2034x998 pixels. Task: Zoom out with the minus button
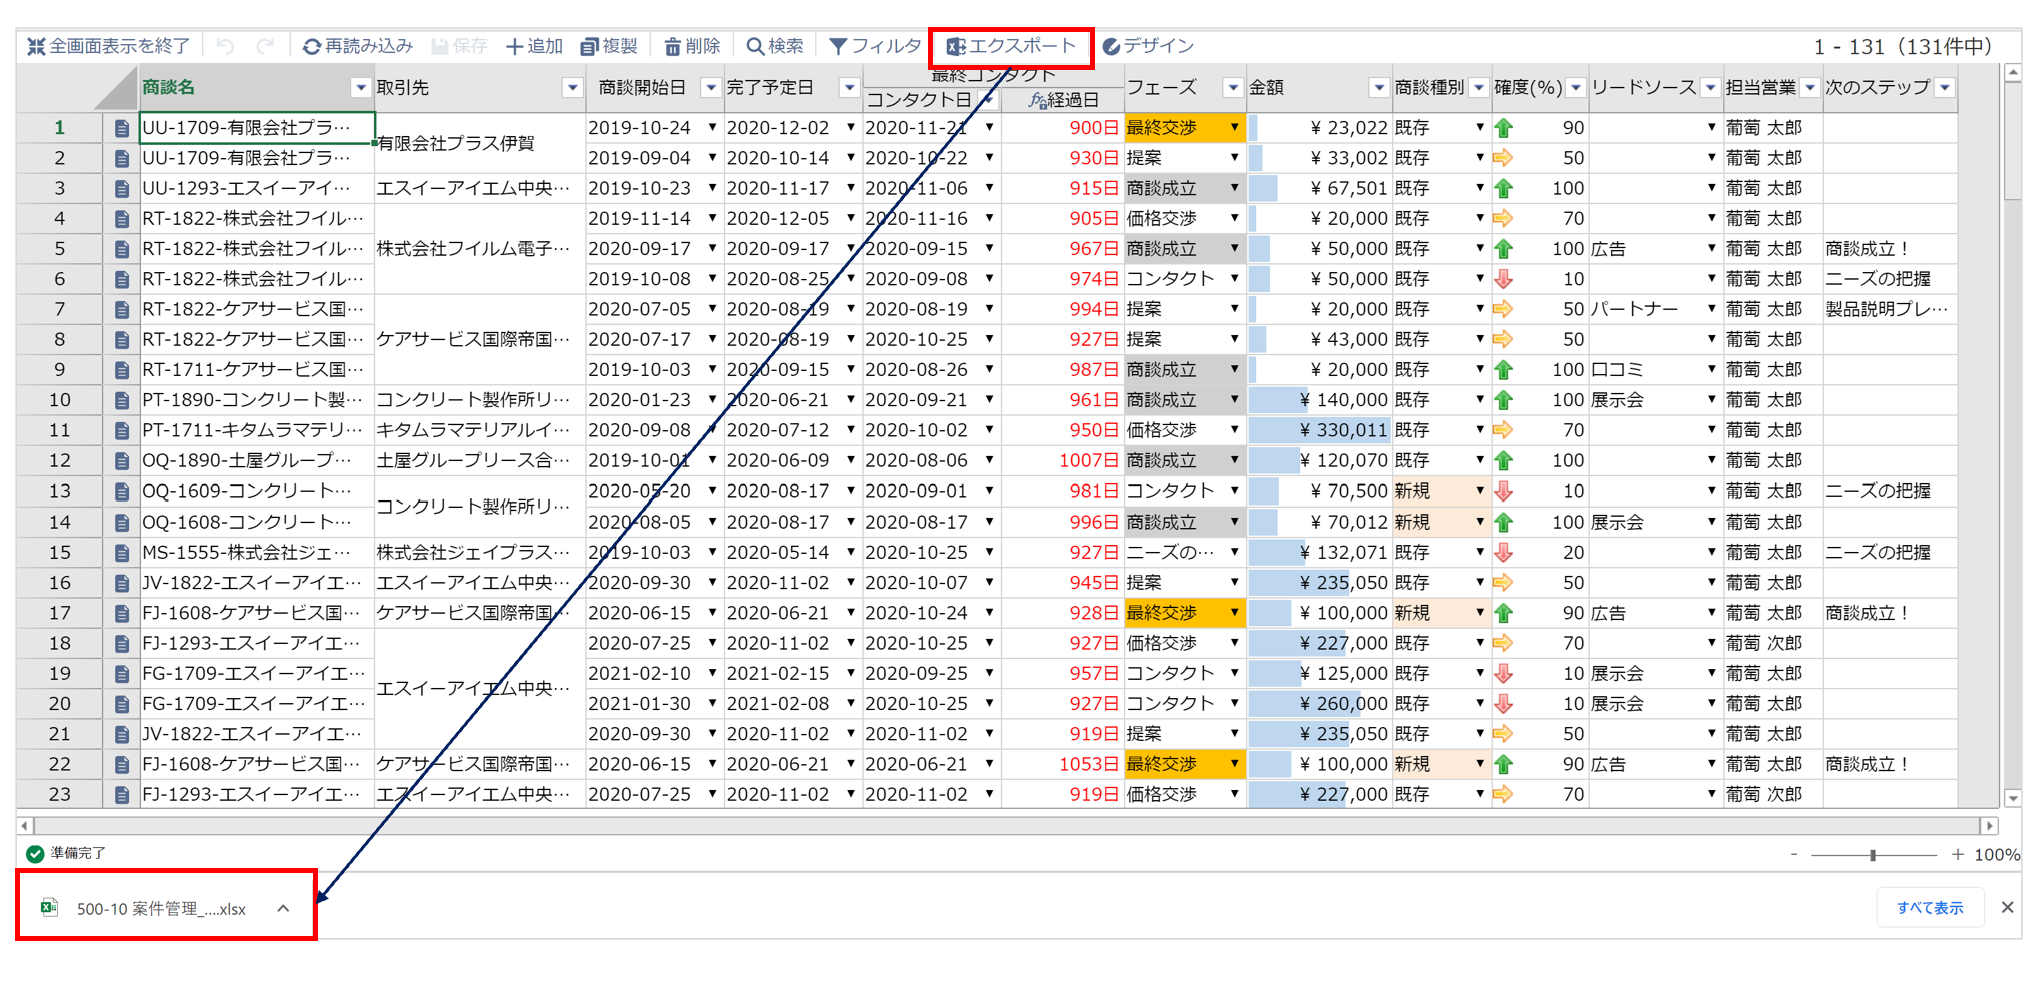(x=1794, y=854)
